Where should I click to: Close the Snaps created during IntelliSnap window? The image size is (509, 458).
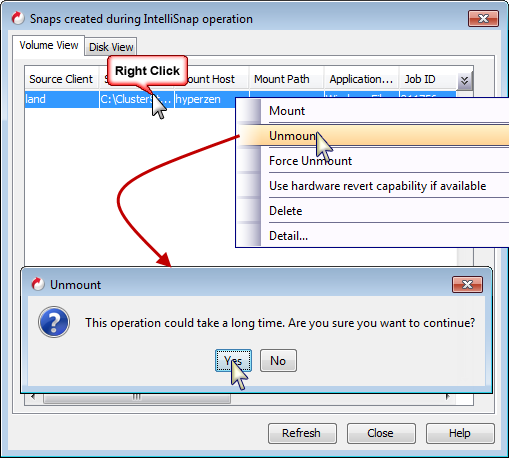(x=483, y=18)
